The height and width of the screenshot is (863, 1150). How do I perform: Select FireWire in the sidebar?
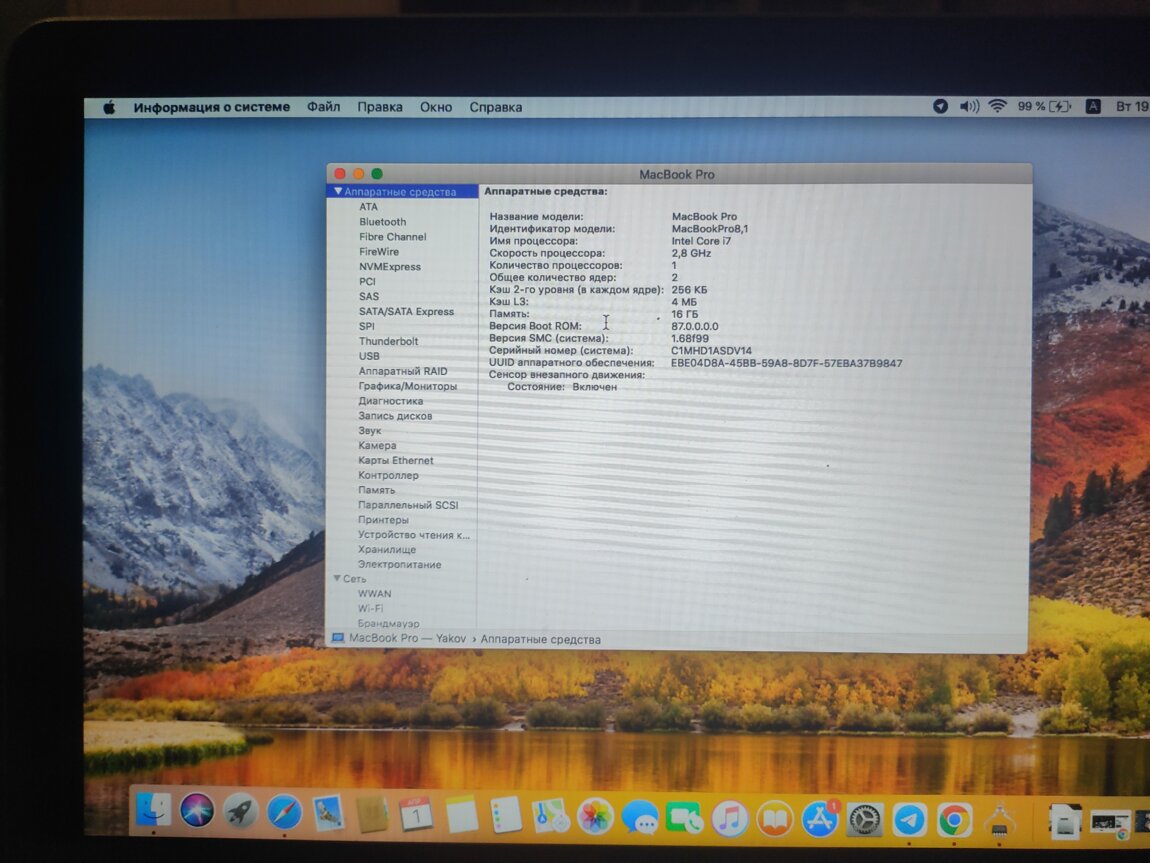[378, 251]
